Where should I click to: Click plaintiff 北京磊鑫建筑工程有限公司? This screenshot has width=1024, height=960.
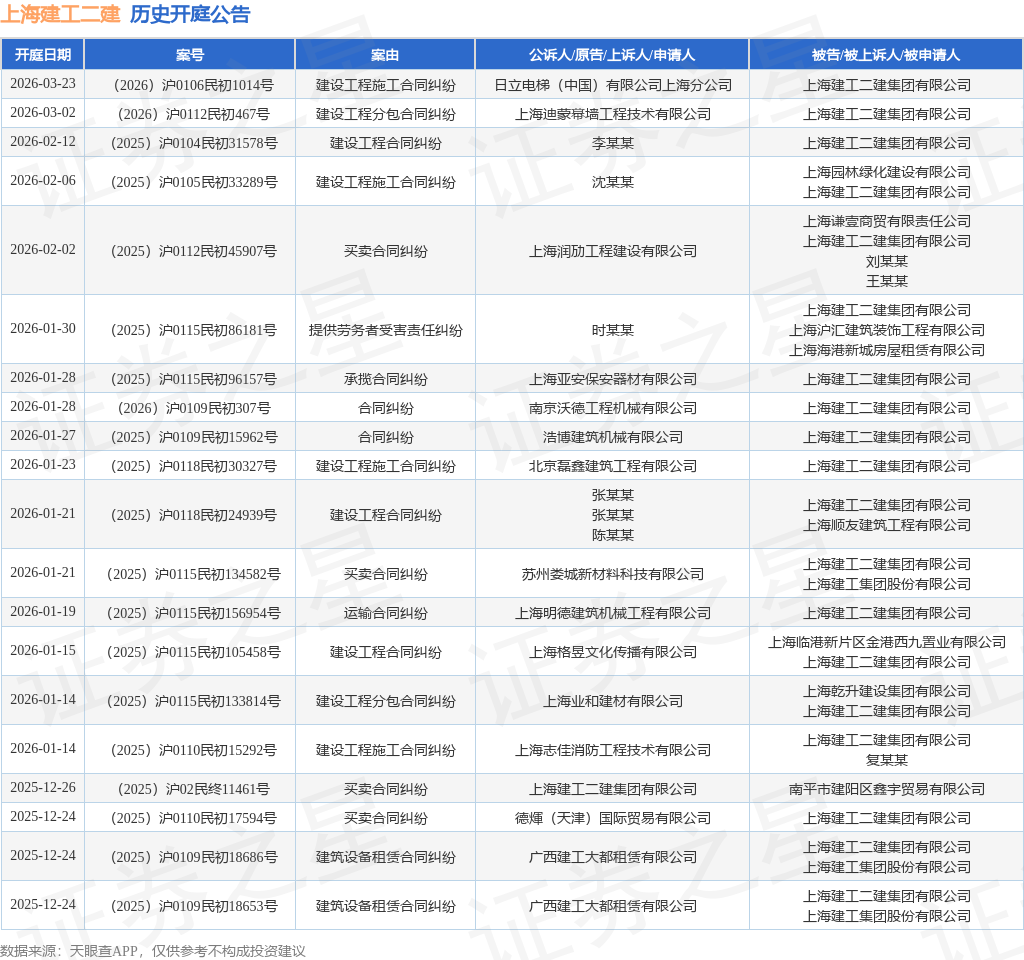pos(613,466)
